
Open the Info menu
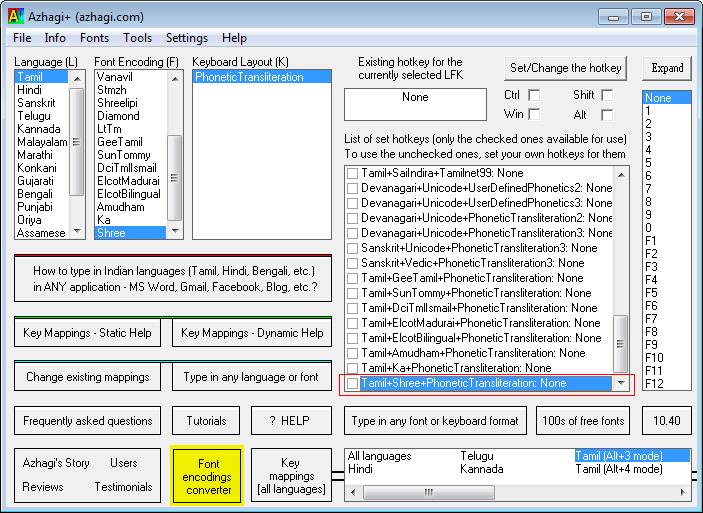point(55,38)
